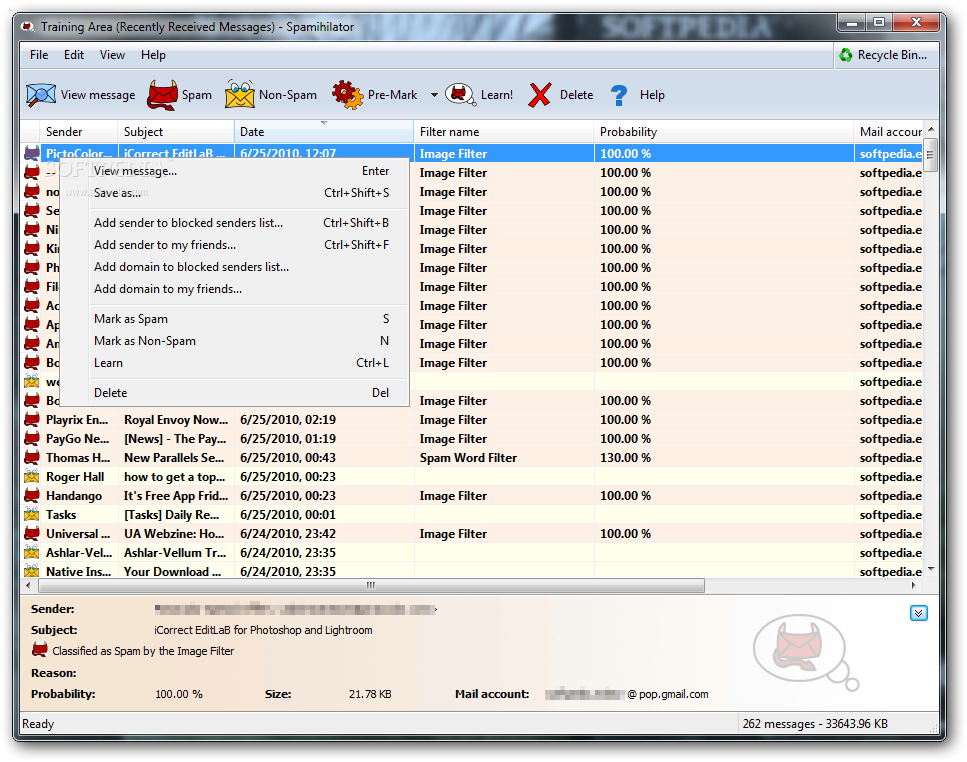The height and width of the screenshot is (762, 967).
Task: Select the '[Tasks] Daily Re...' subject
Action: (171, 515)
